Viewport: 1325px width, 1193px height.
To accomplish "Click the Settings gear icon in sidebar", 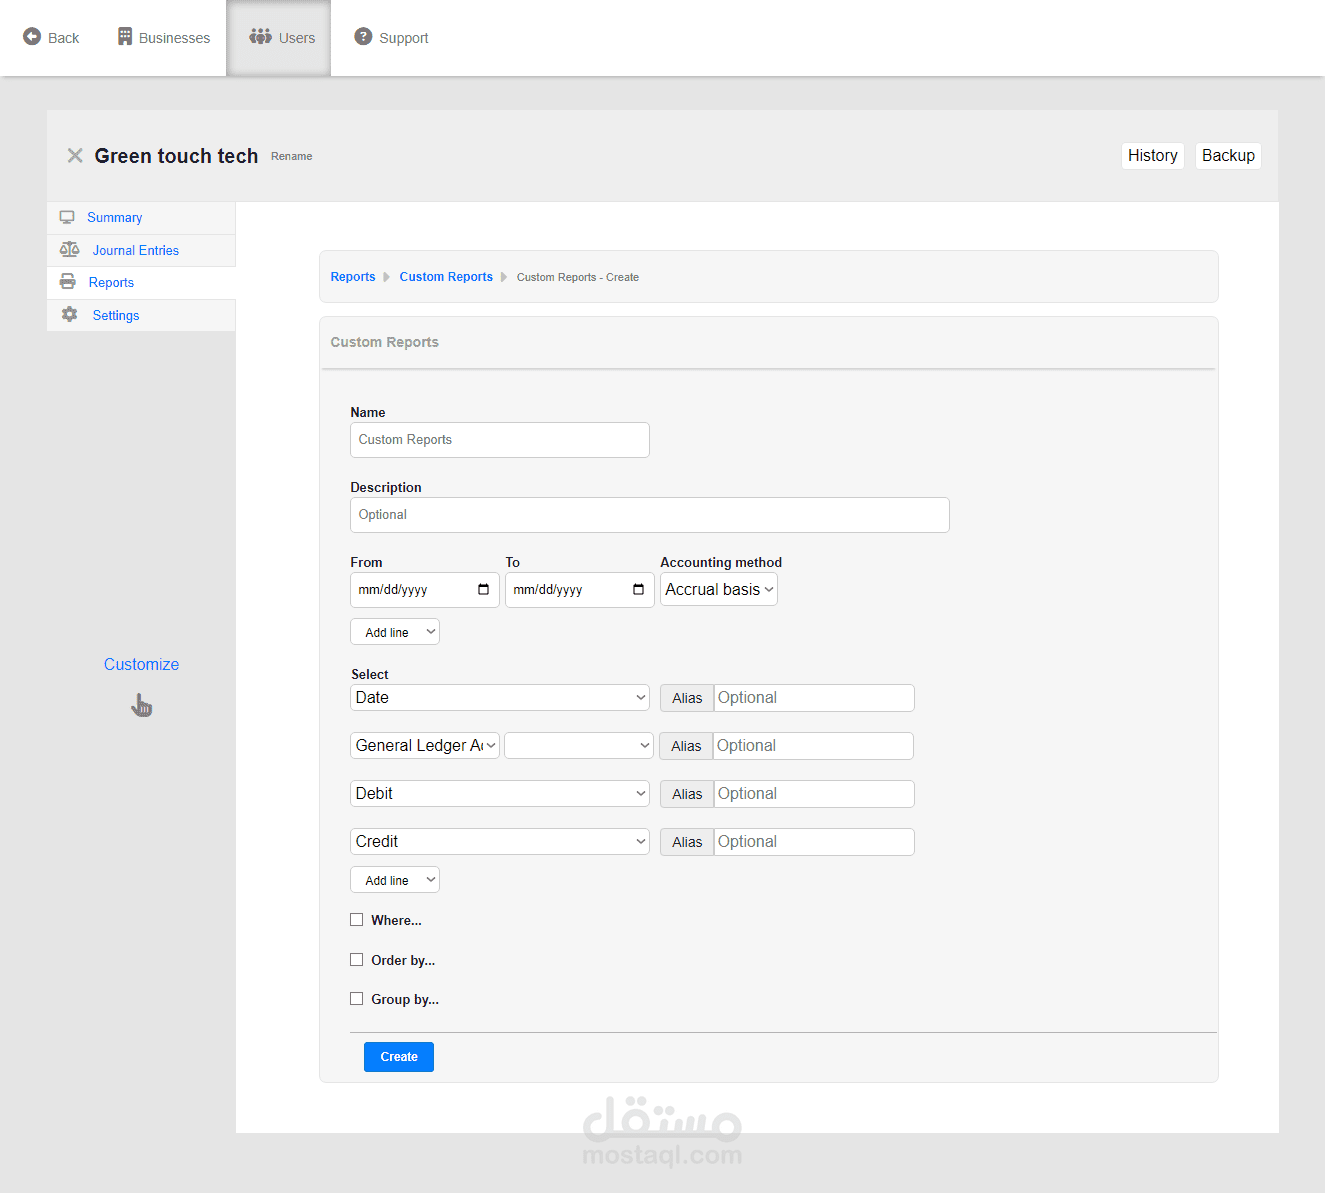I will (69, 315).
